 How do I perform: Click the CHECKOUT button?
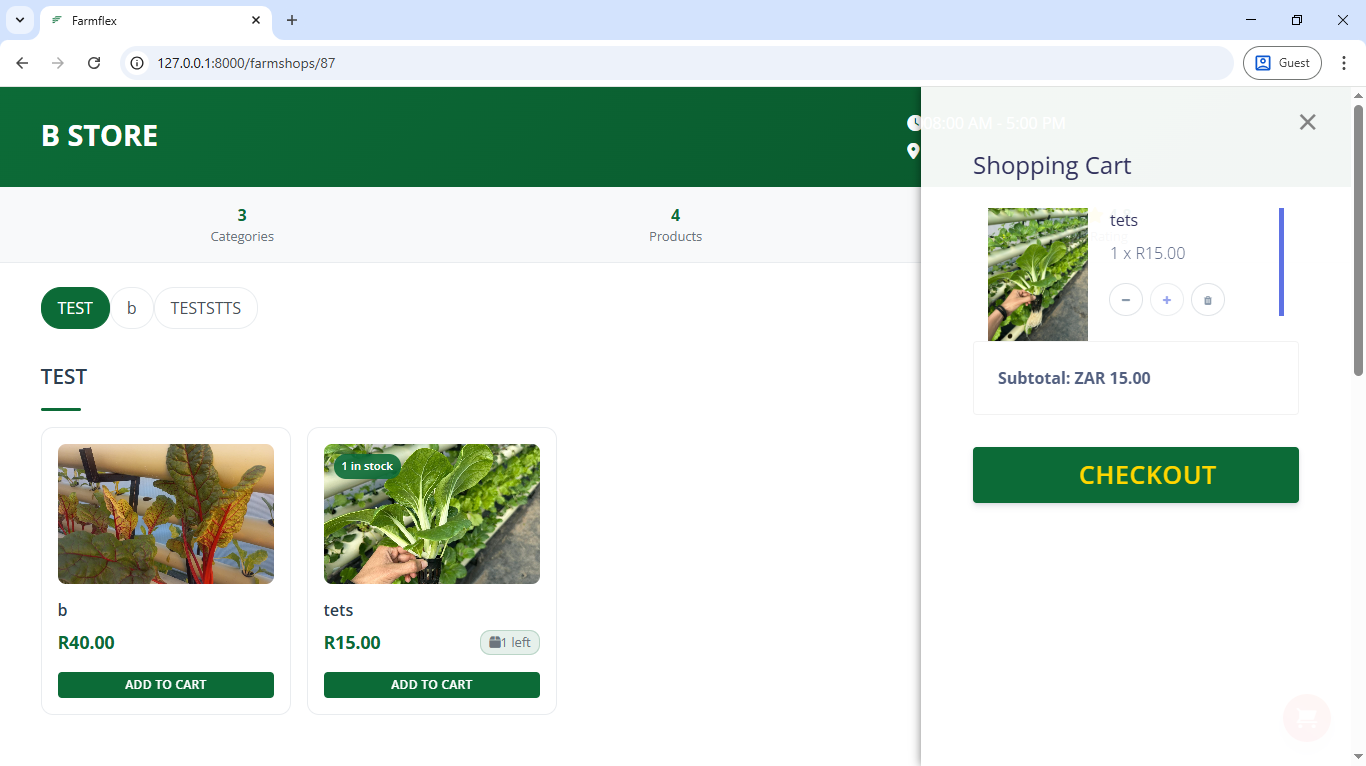[x=1136, y=475]
